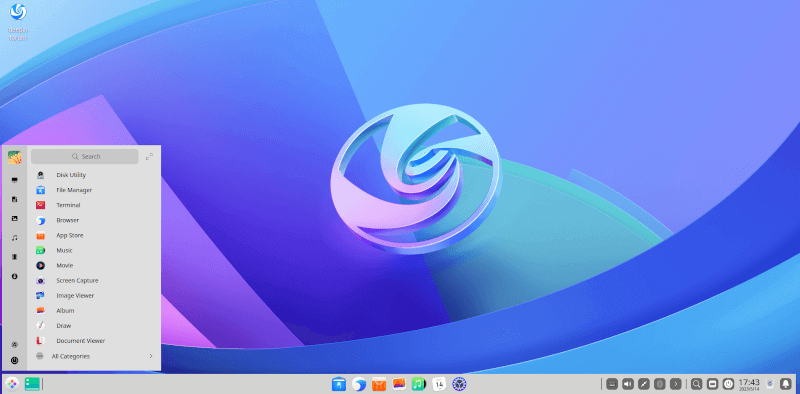Launch Disk Utility from the launcher

coord(94,175)
